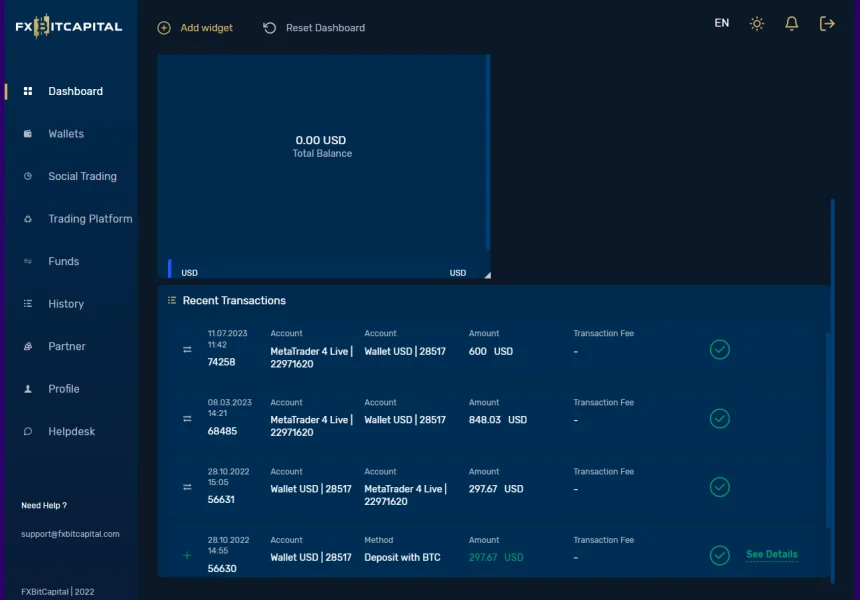
Task: Click the Helpdesk chat icon
Action: [28, 431]
